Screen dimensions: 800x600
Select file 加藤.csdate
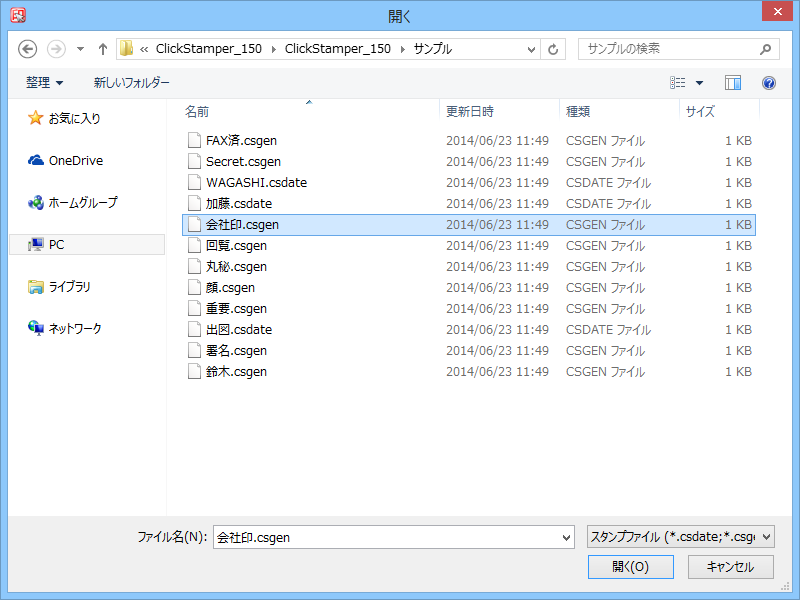(468, 204)
